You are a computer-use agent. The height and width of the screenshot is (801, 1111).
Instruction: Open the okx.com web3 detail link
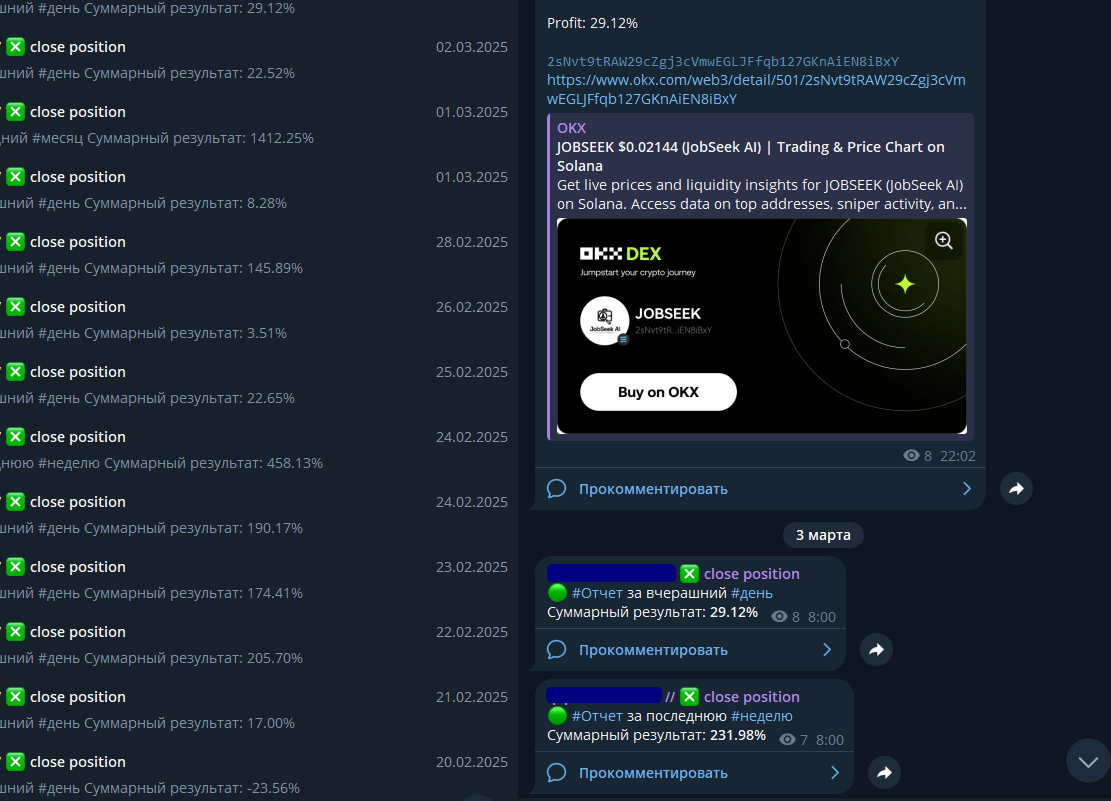point(756,89)
